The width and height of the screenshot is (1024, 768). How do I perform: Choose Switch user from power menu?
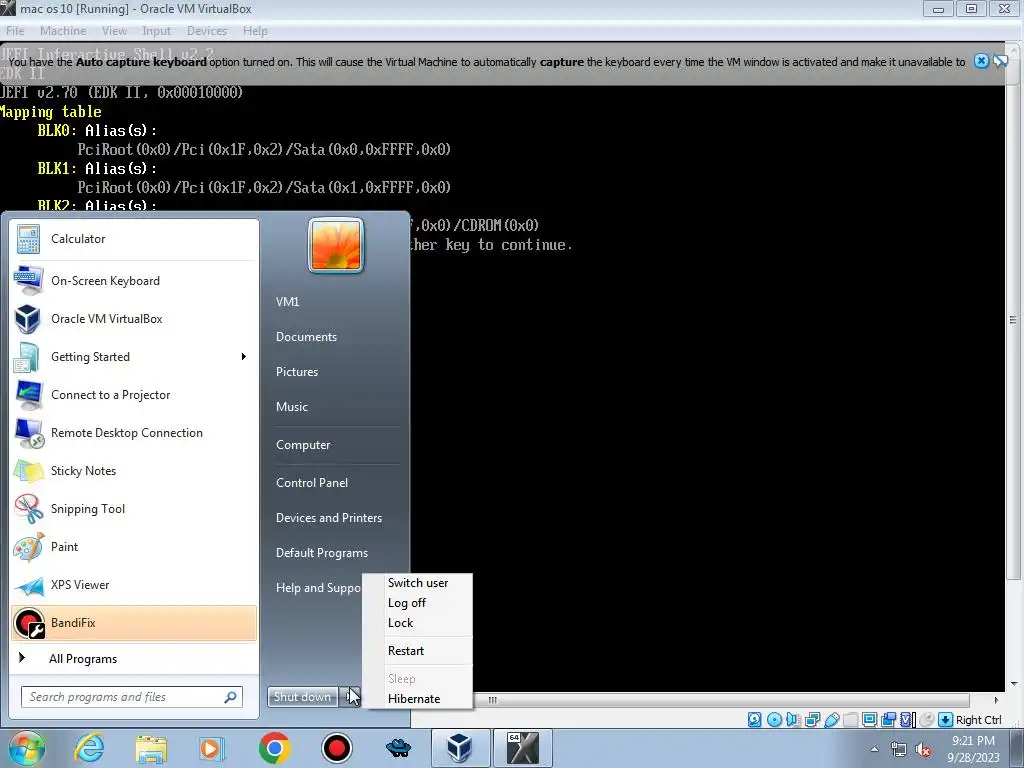[x=418, y=583]
